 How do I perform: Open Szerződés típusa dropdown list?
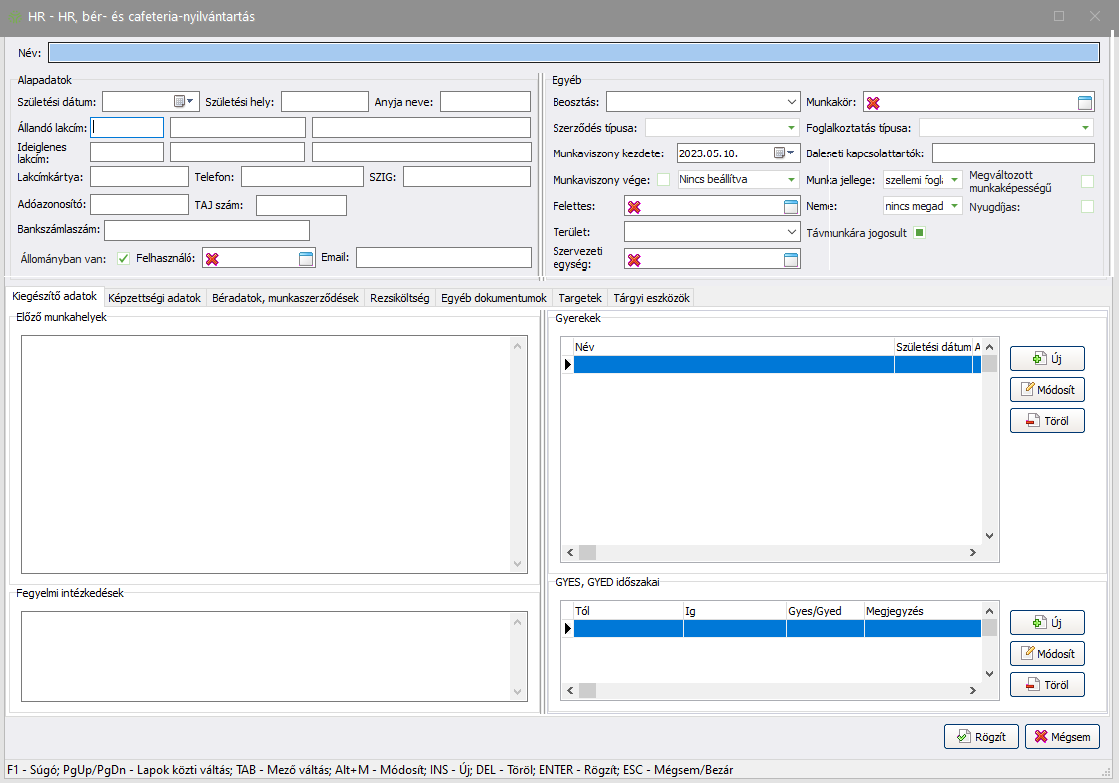point(790,128)
